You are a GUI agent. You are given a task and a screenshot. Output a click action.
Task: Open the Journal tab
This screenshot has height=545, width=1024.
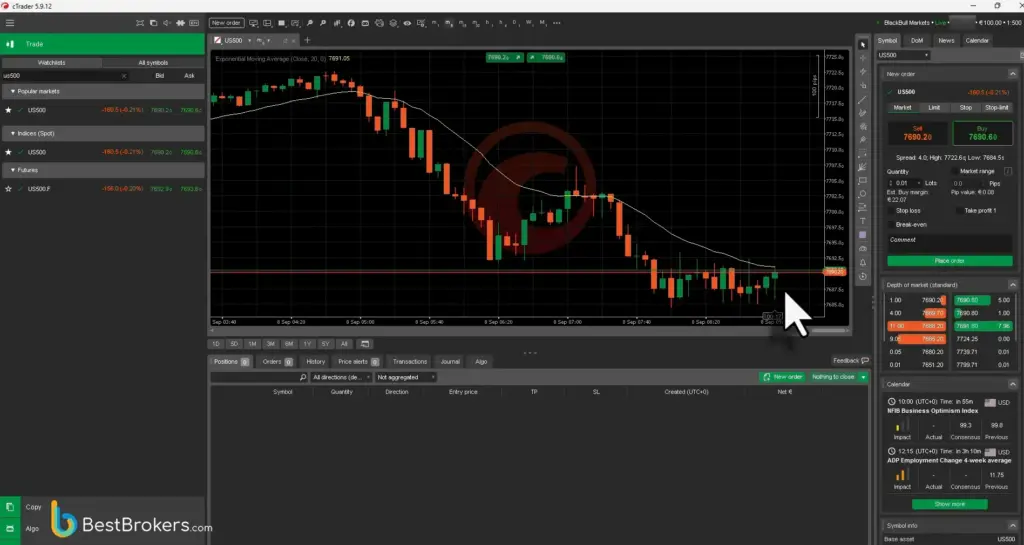[x=449, y=362]
